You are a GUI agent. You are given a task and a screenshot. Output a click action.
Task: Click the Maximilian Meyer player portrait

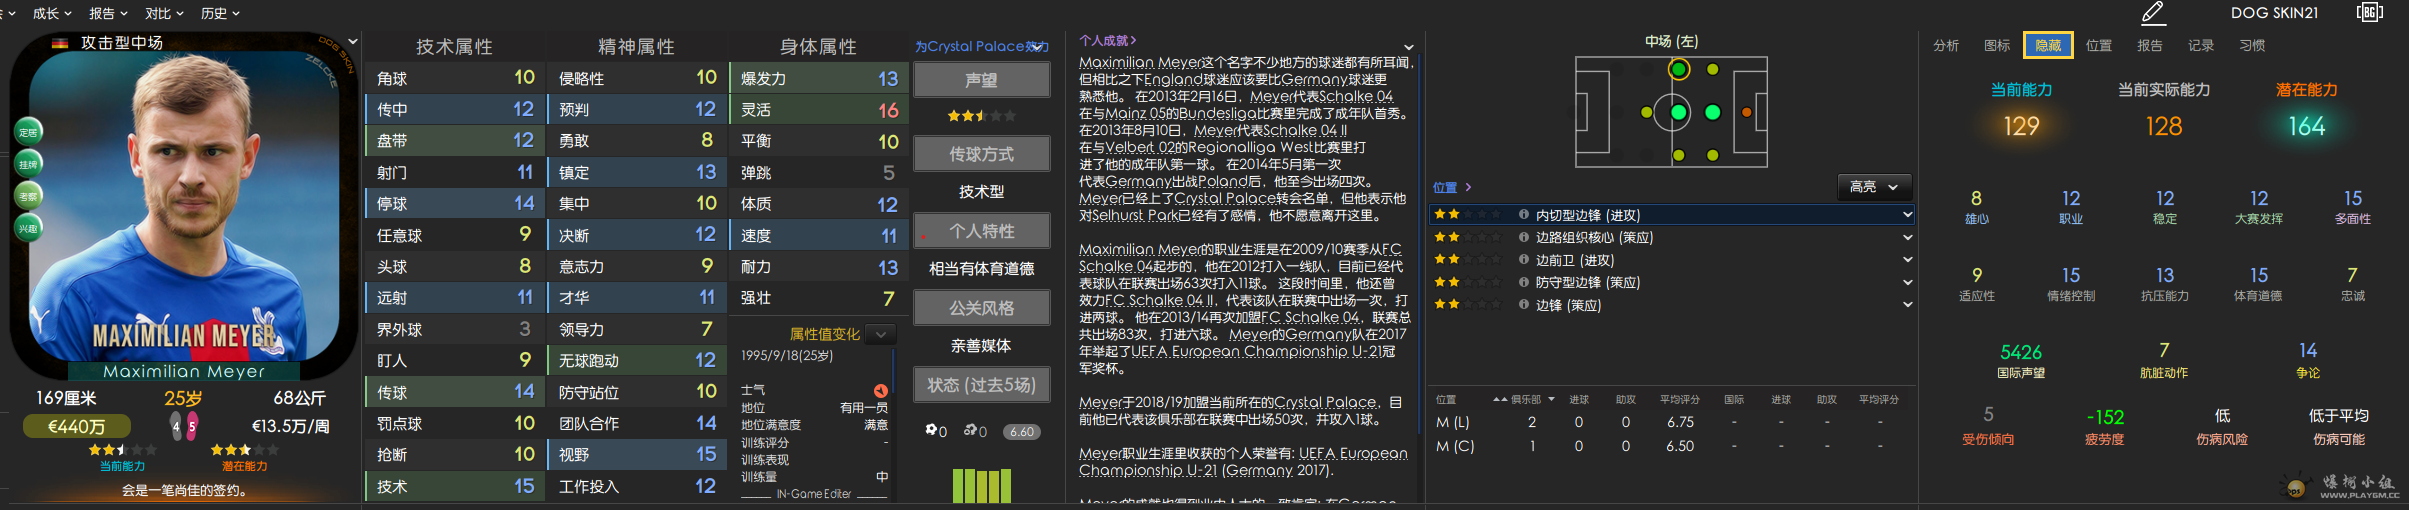[x=184, y=205]
